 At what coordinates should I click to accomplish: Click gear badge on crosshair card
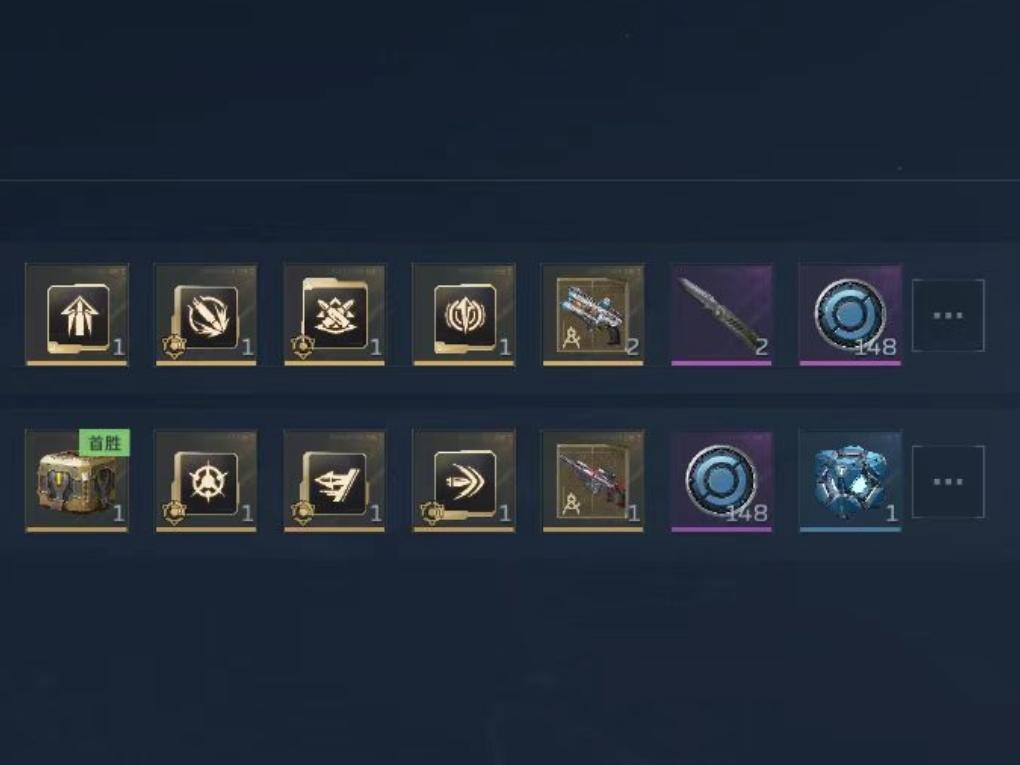(x=174, y=512)
